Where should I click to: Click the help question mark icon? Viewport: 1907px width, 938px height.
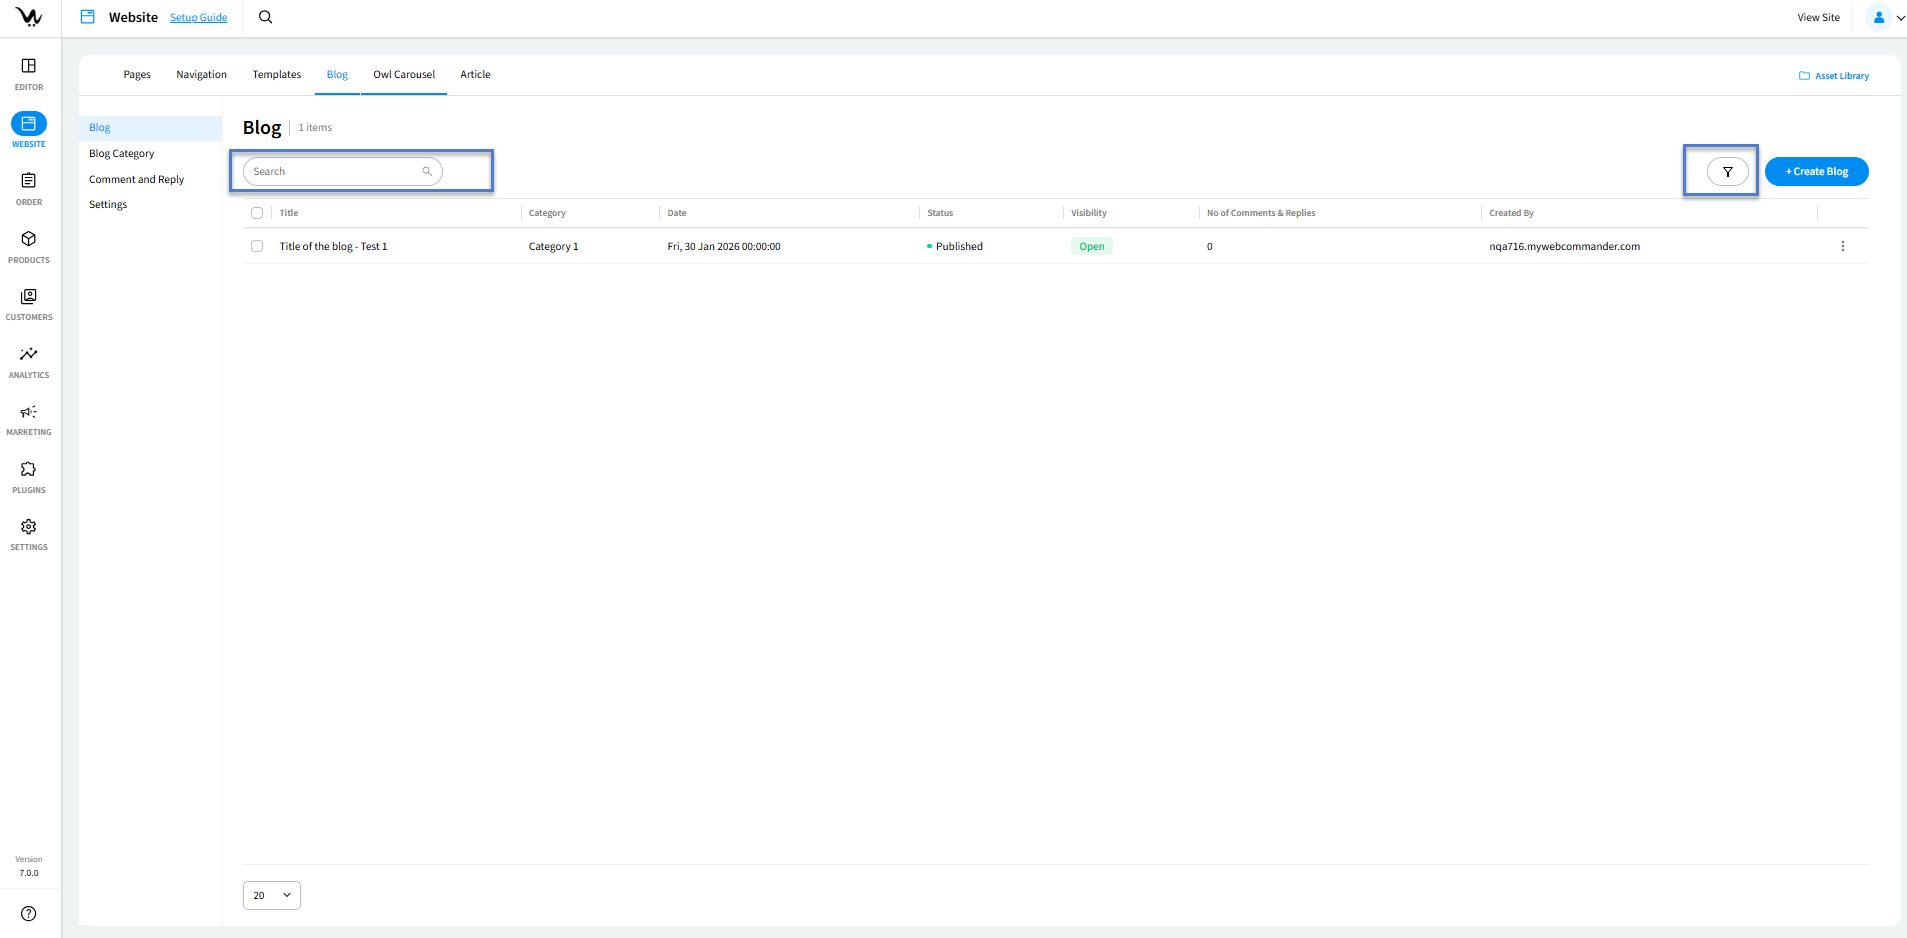[29, 913]
